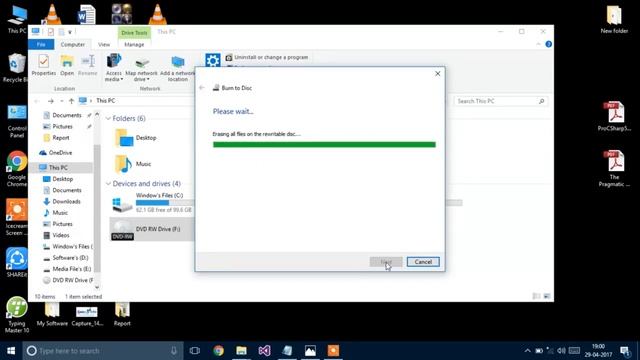
Task: Open Settings gear icon in ribbon
Action: (212, 61)
